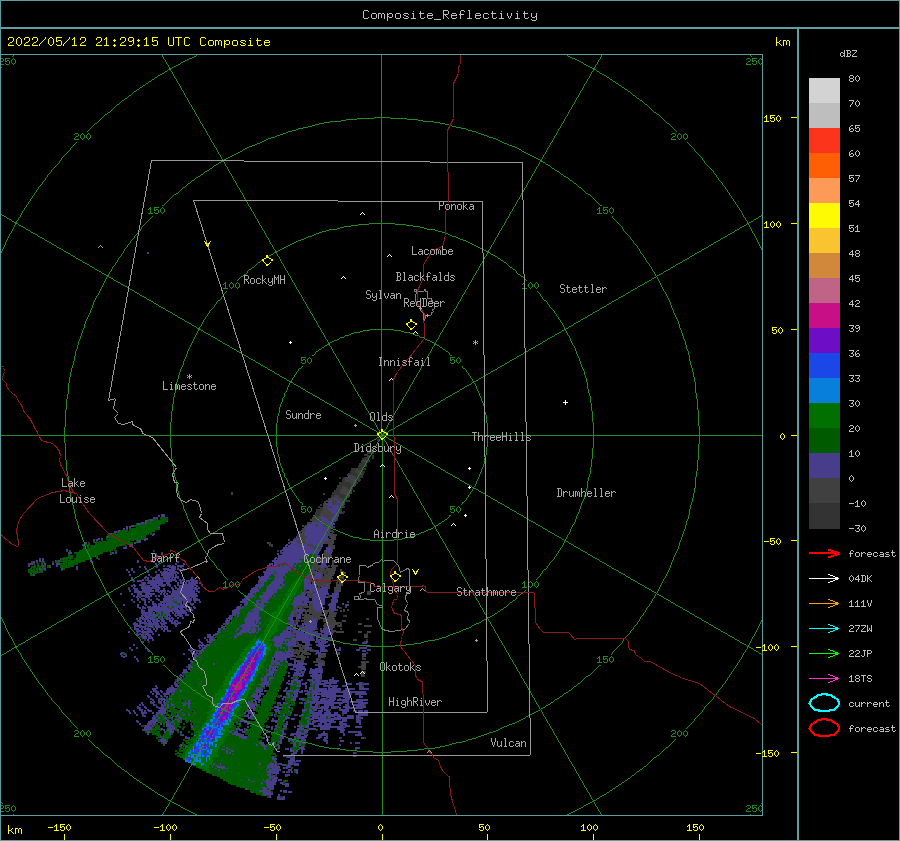Click the orange 111V arrow icon
The width and height of the screenshot is (900, 841).
click(824, 603)
